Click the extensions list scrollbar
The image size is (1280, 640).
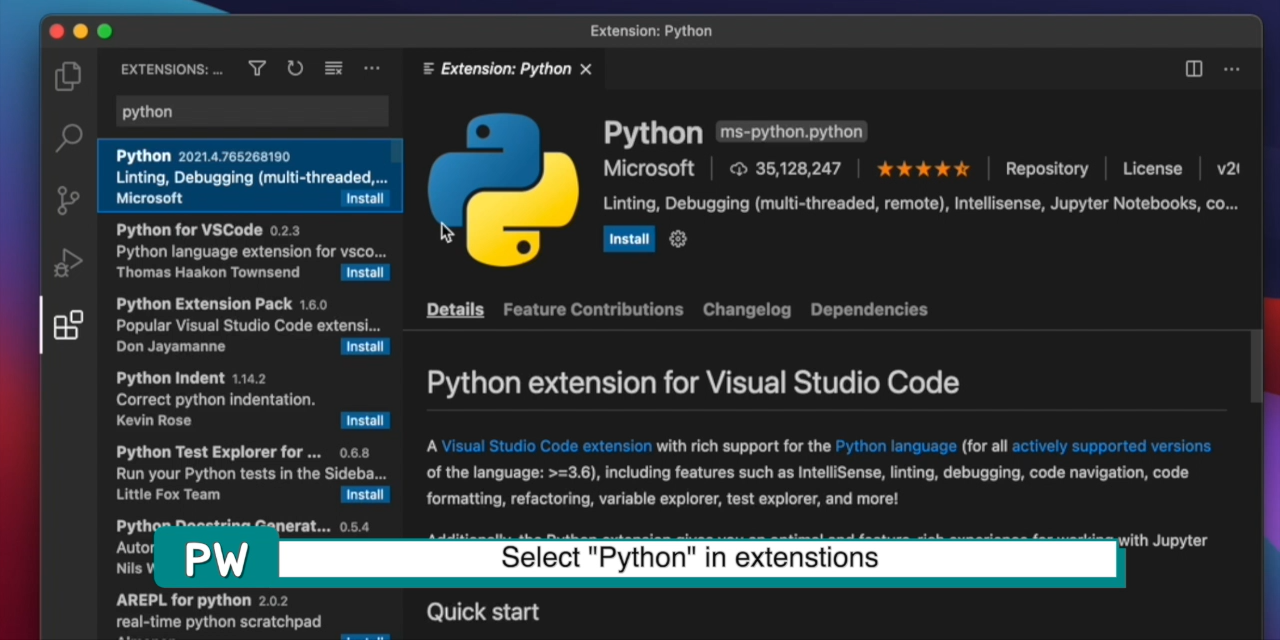(x=396, y=152)
